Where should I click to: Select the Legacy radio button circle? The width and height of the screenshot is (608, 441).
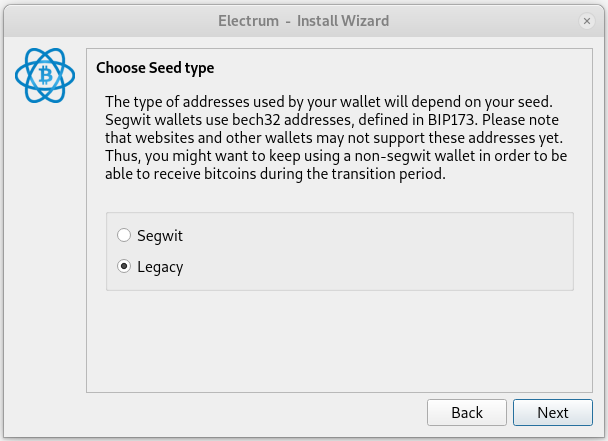click(124, 266)
